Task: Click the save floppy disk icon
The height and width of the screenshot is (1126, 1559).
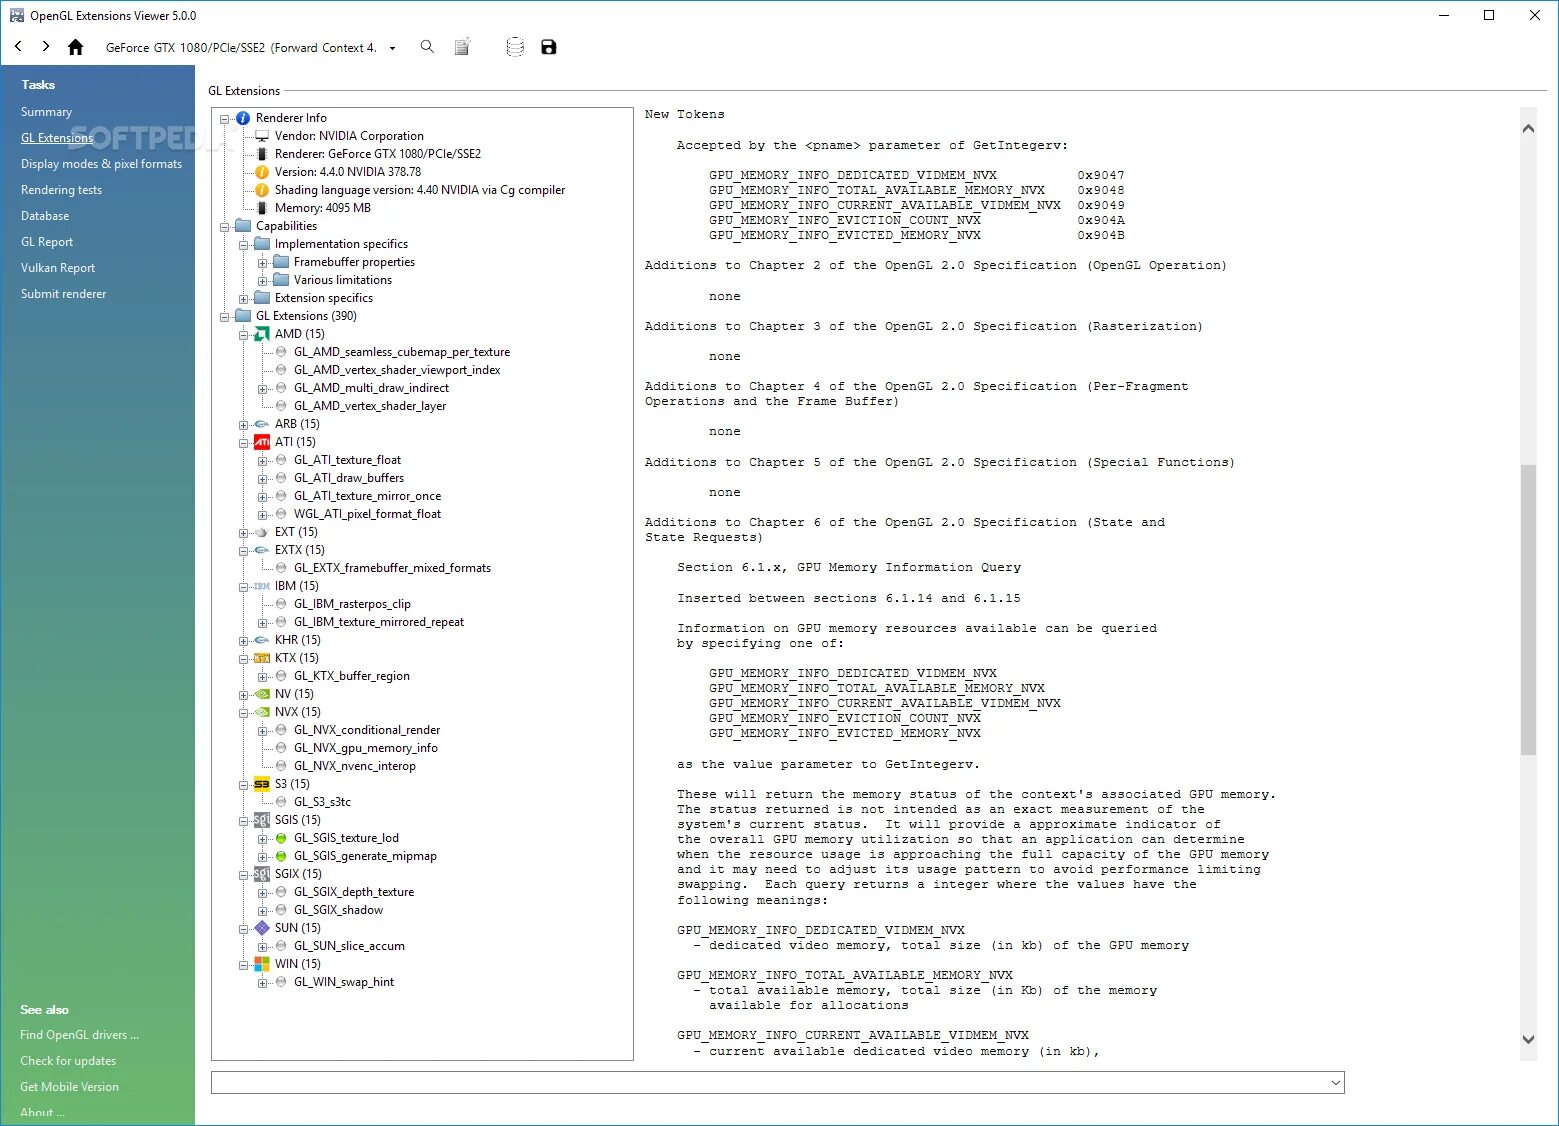Action: click(549, 47)
